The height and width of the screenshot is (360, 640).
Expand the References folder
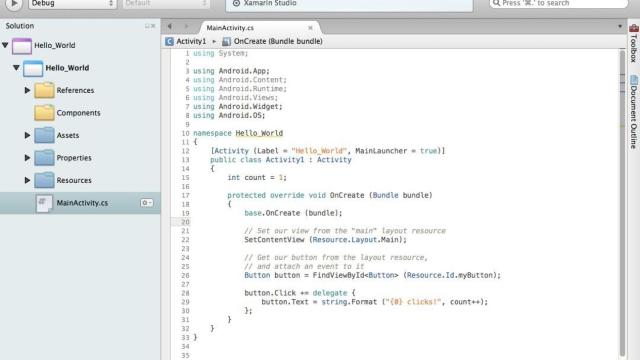(27, 90)
